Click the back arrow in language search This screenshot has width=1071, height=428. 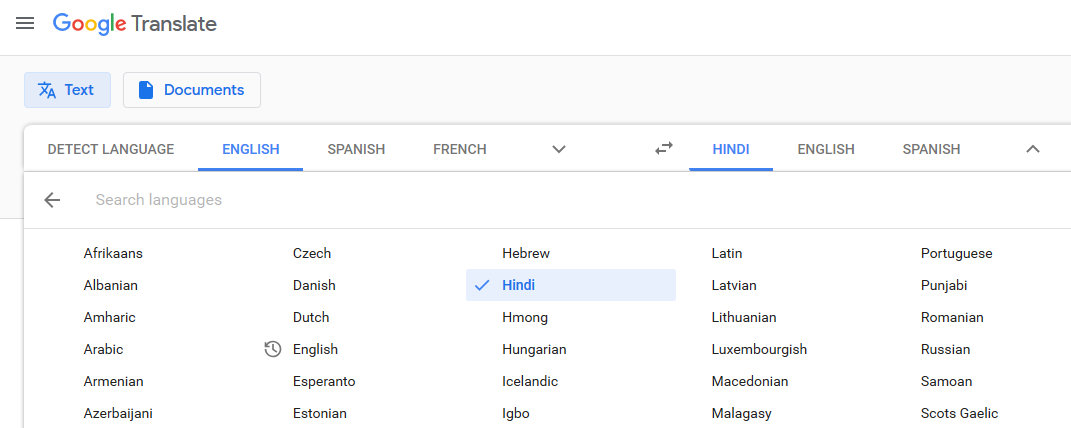pos(52,200)
